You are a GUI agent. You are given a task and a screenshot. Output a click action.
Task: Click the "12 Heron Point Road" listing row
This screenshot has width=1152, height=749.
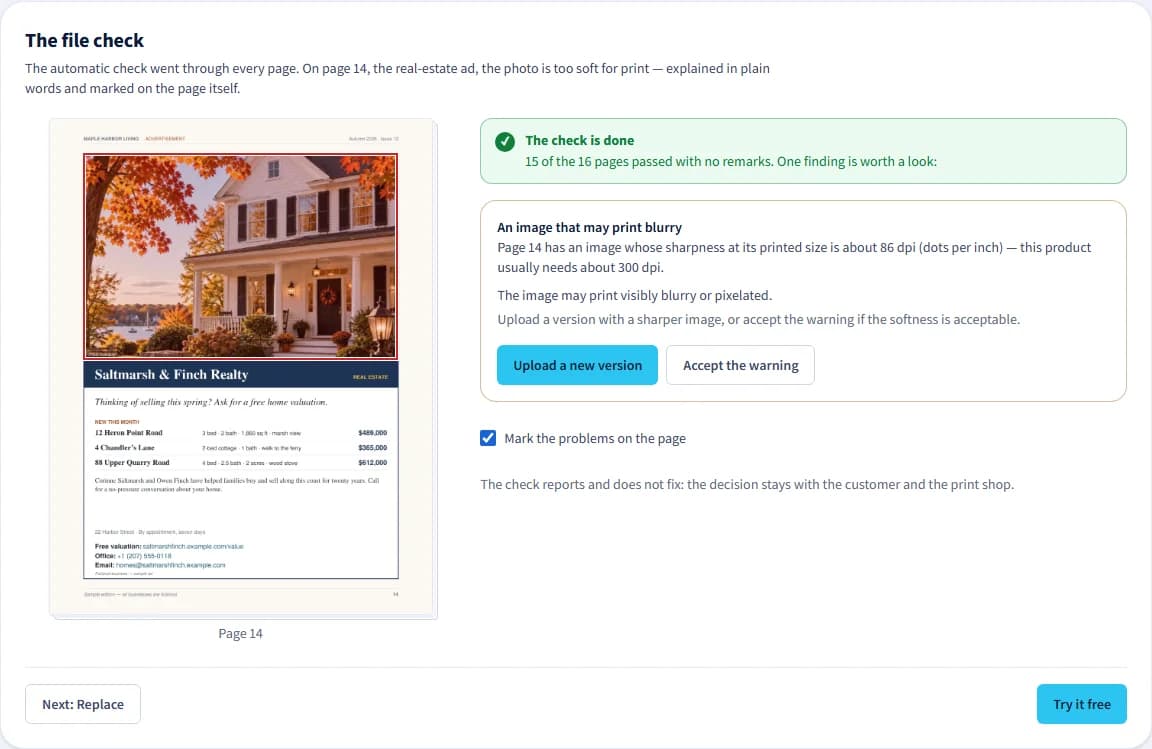click(x=240, y=433)
